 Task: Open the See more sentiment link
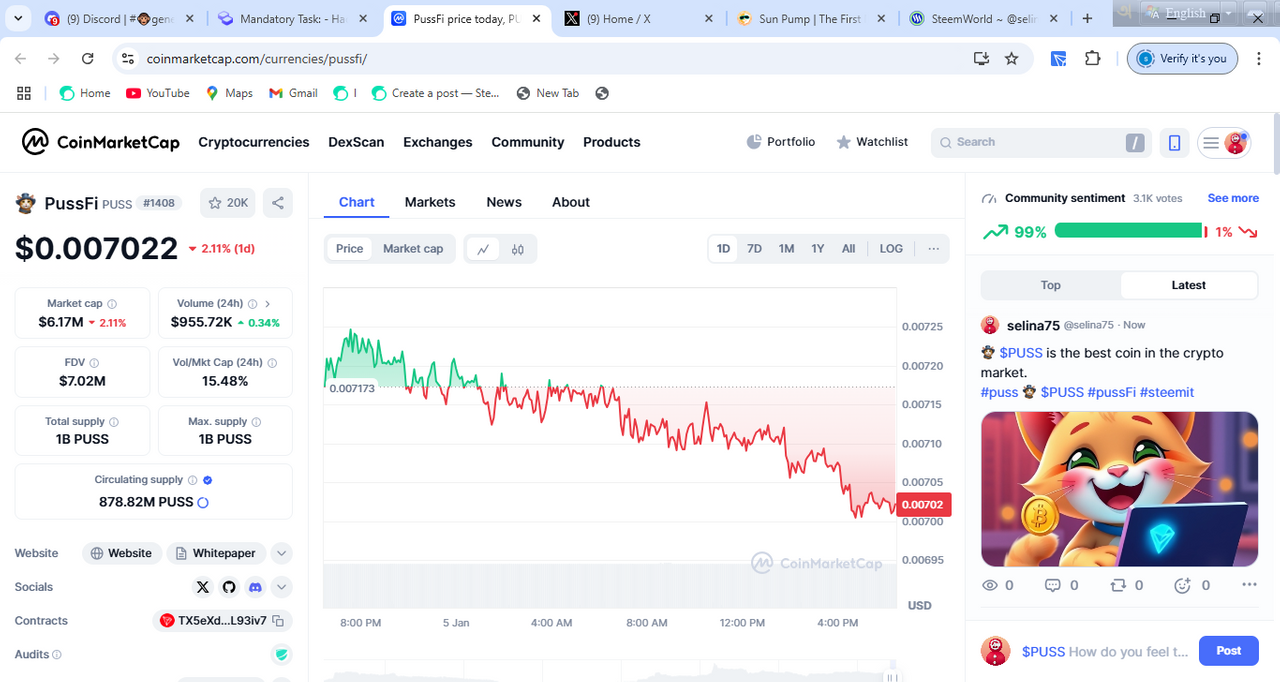[x=1233, y=198]
